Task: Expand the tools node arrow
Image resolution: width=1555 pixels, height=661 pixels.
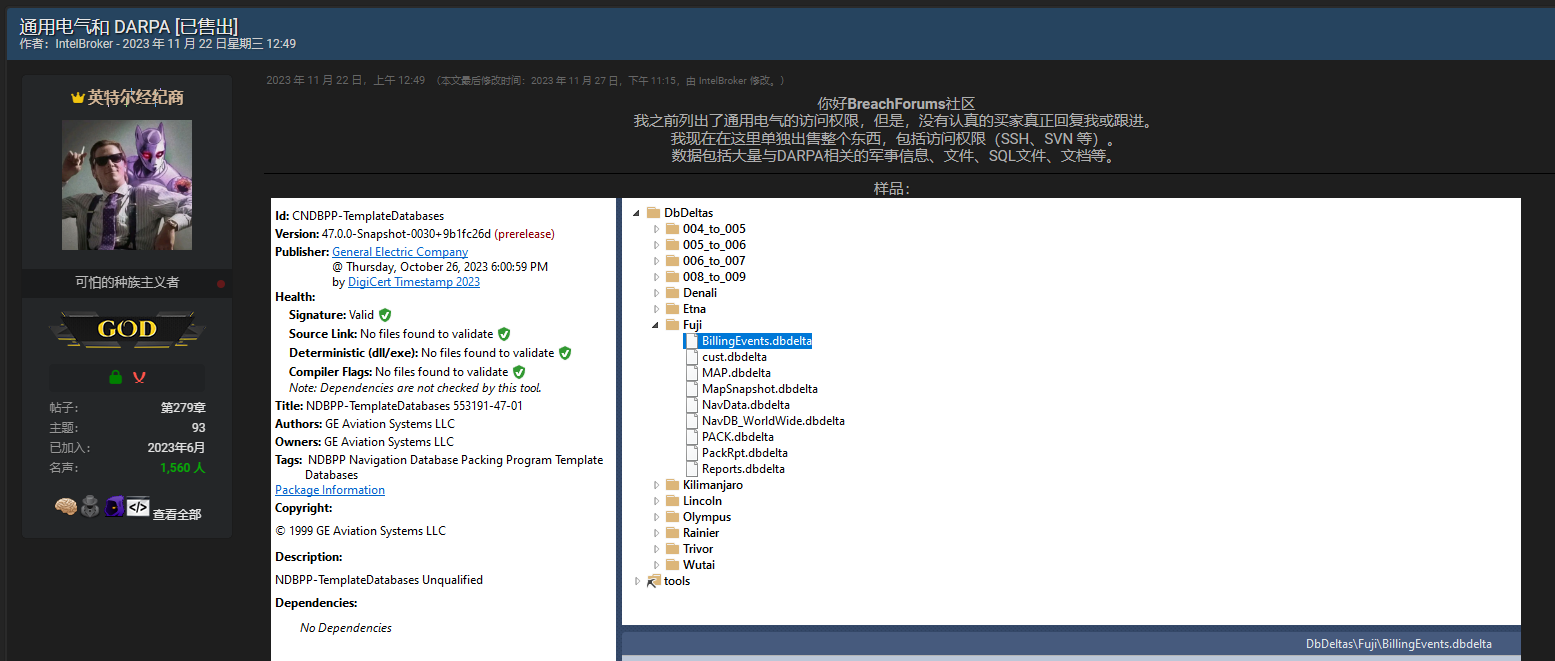Action: (638, 581)
